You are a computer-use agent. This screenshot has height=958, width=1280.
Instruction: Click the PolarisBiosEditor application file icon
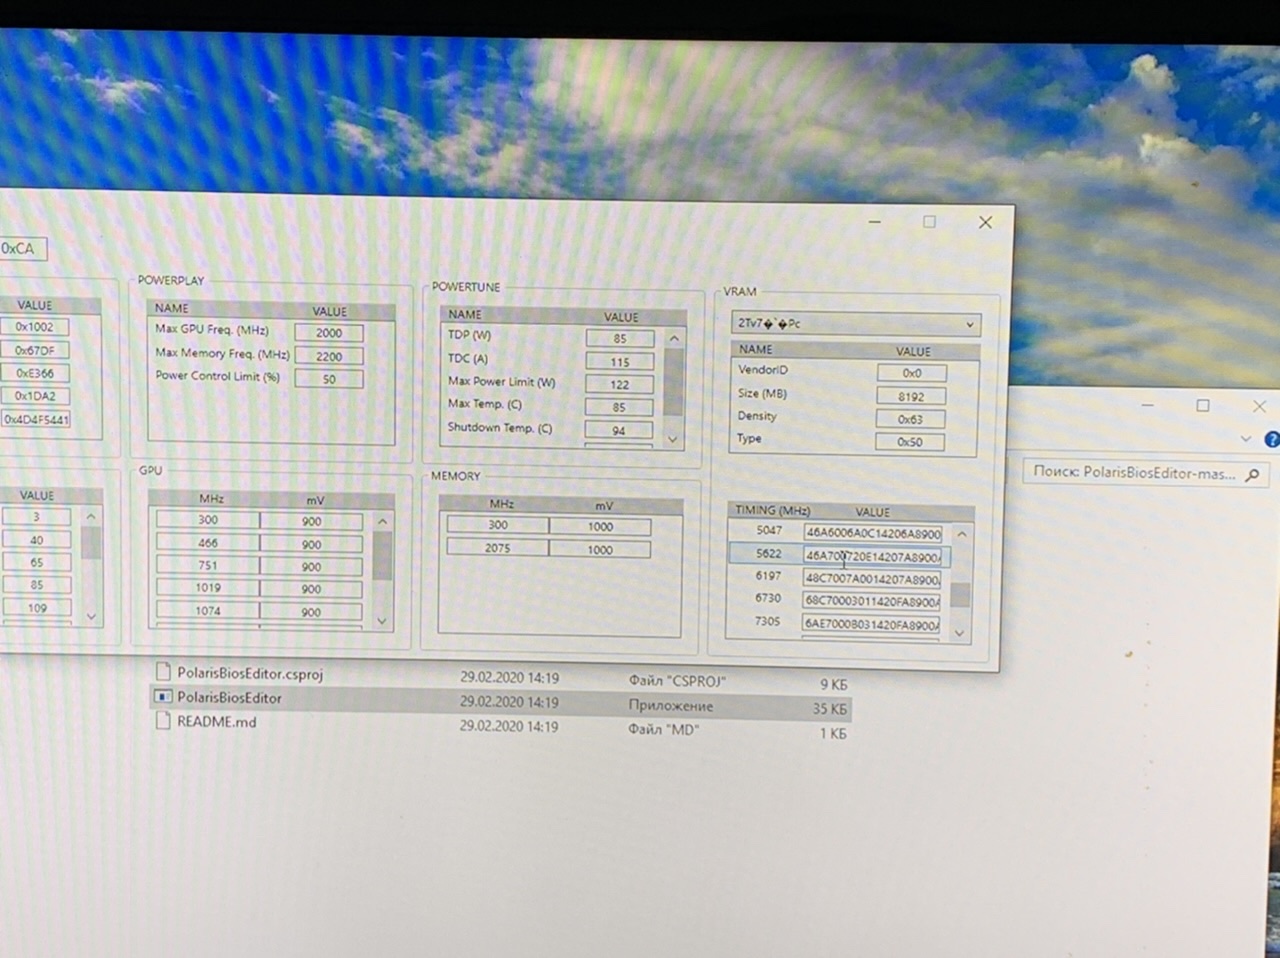(163, 697)
